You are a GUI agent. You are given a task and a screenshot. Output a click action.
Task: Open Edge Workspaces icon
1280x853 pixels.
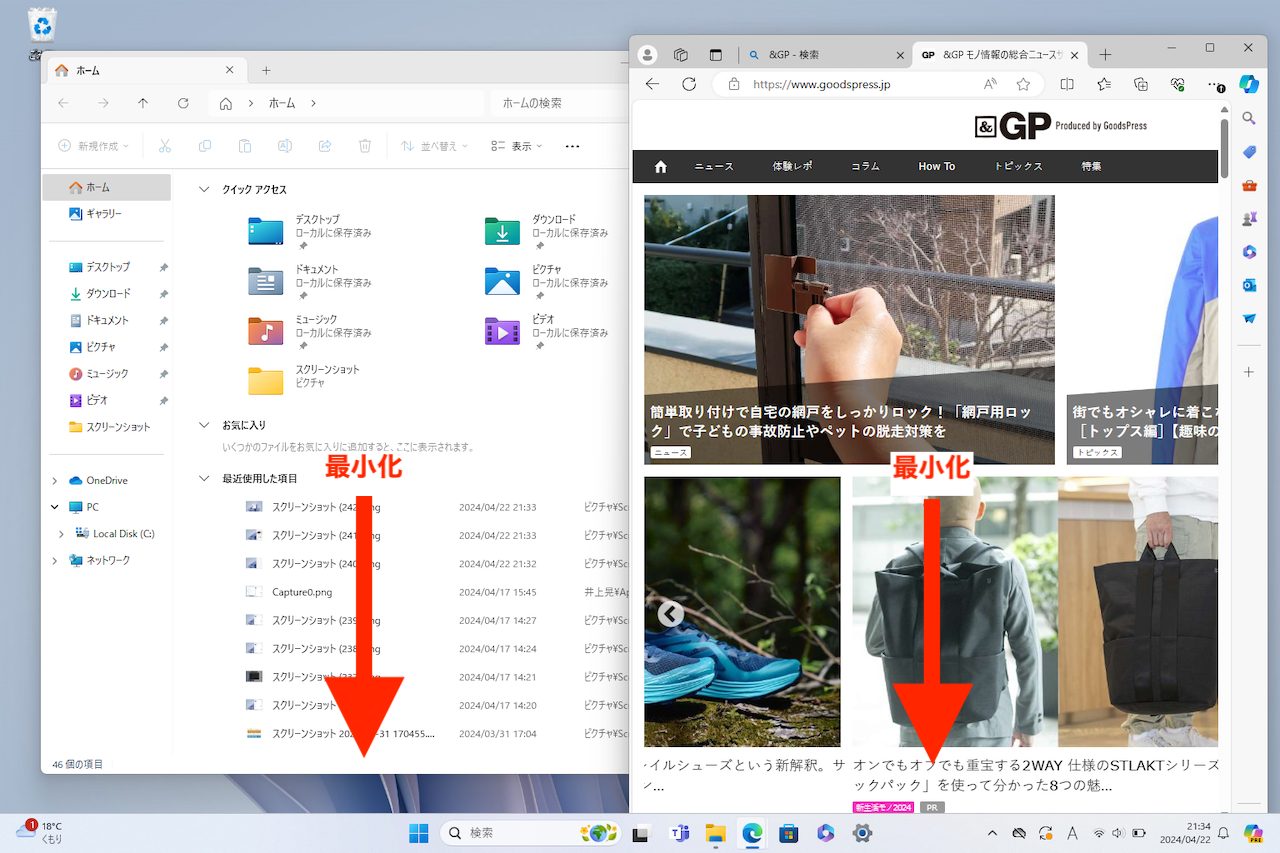(681, 54)
